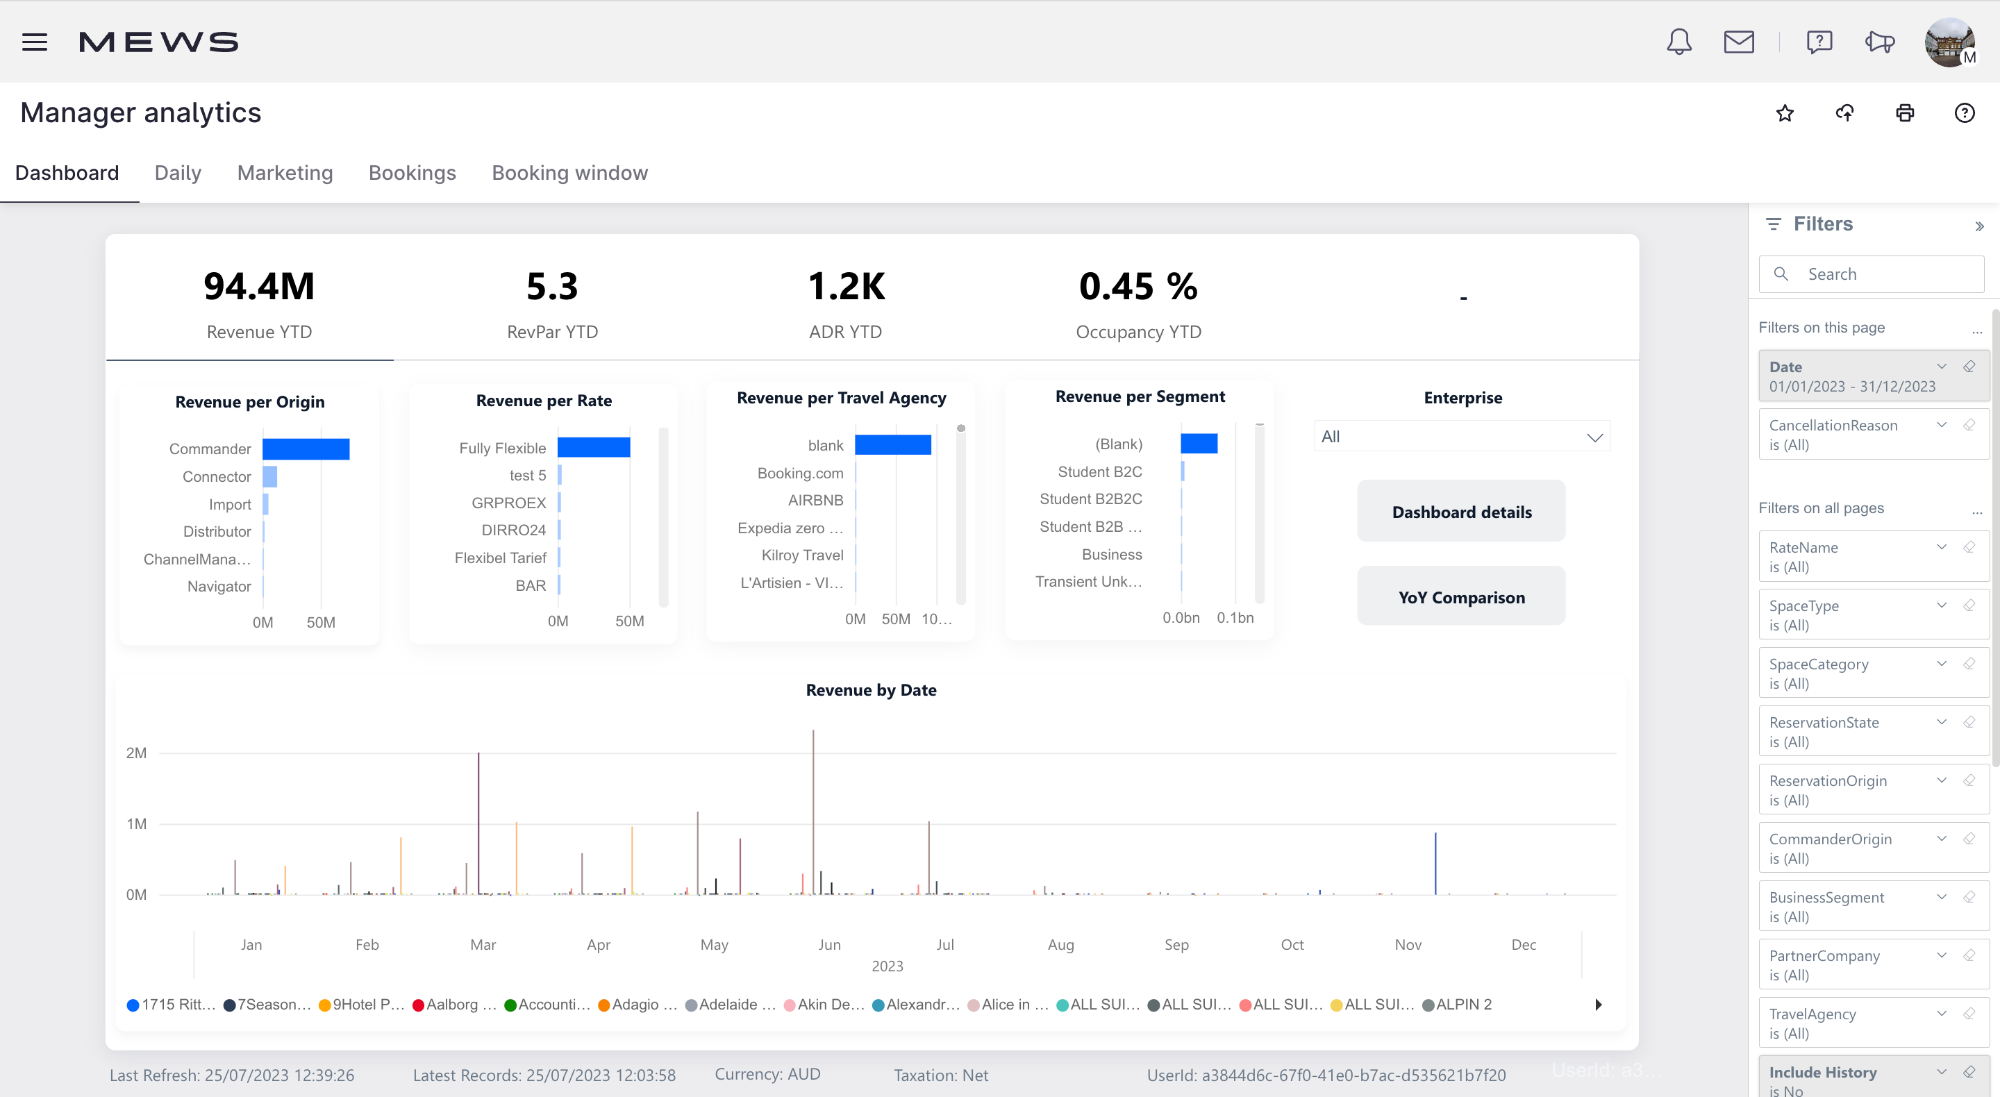Clear the TravelAgency filter eraser

1969,1014
